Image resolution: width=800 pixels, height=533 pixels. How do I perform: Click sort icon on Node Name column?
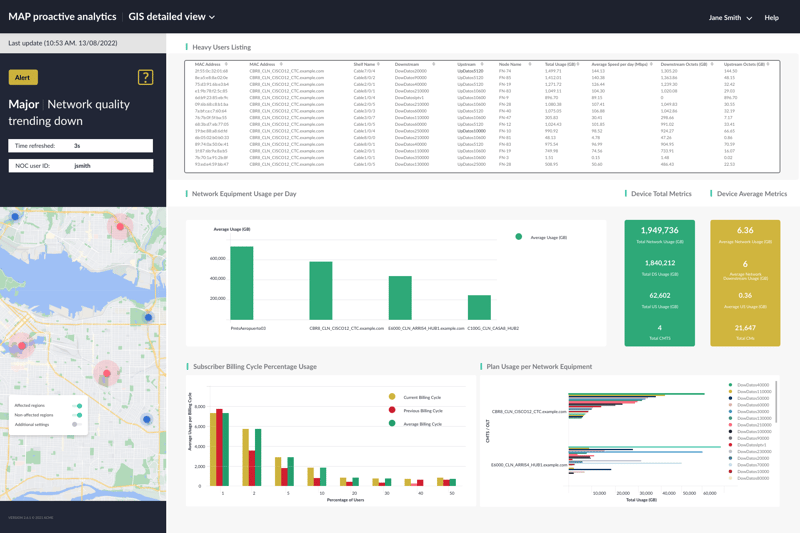(532, 64)
